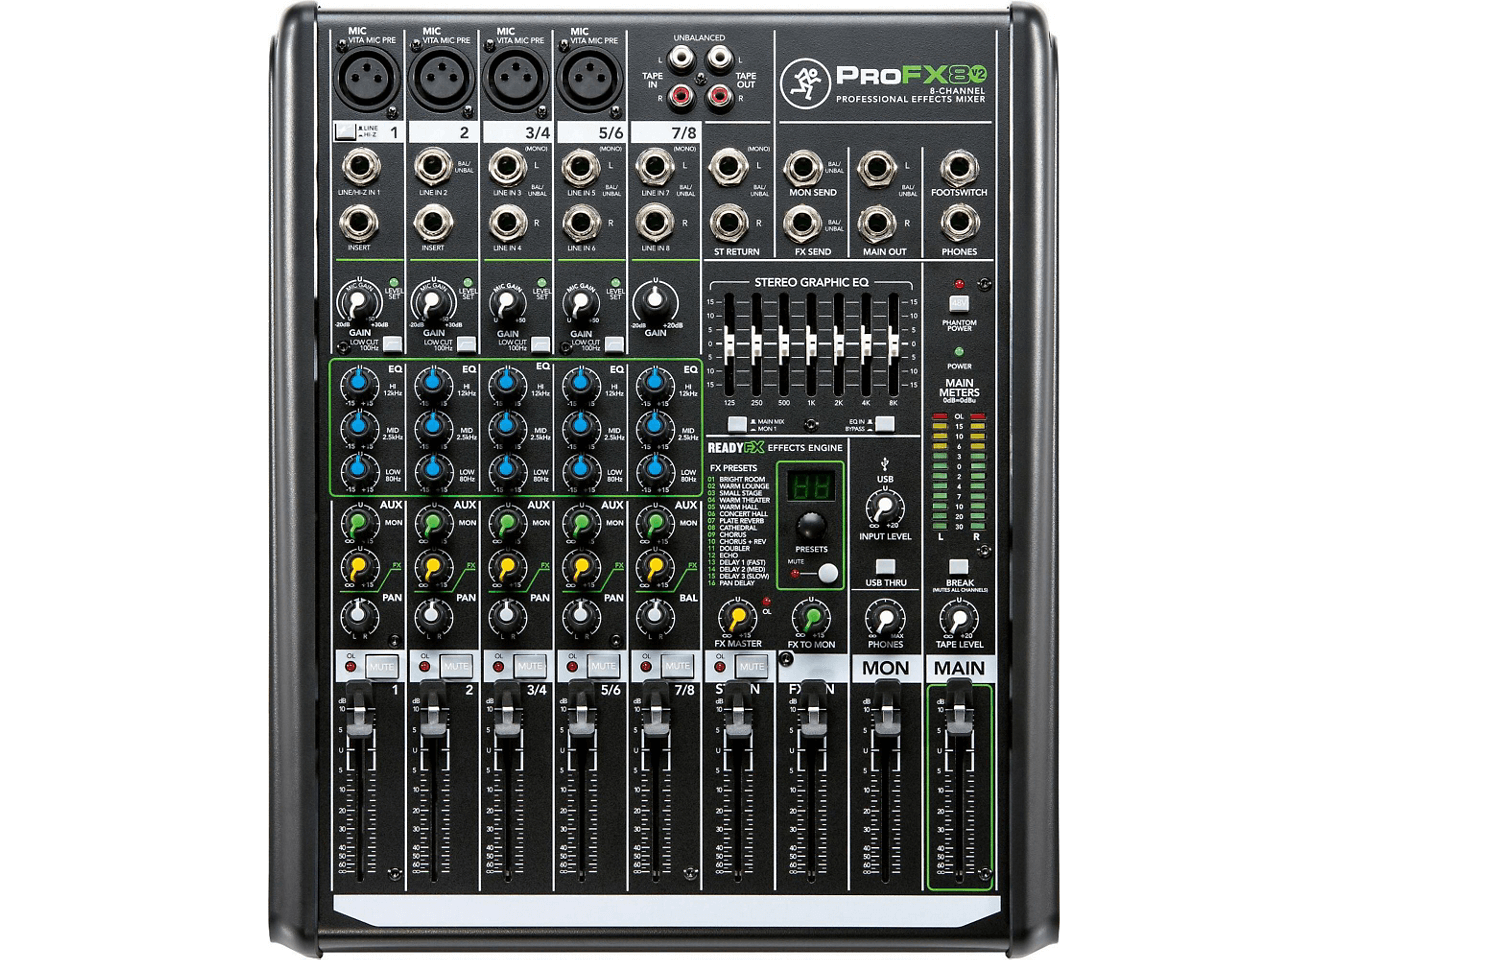Mute channel 7/8
This screenshot has height=970, width=1497.
click(x=677, y=667)
